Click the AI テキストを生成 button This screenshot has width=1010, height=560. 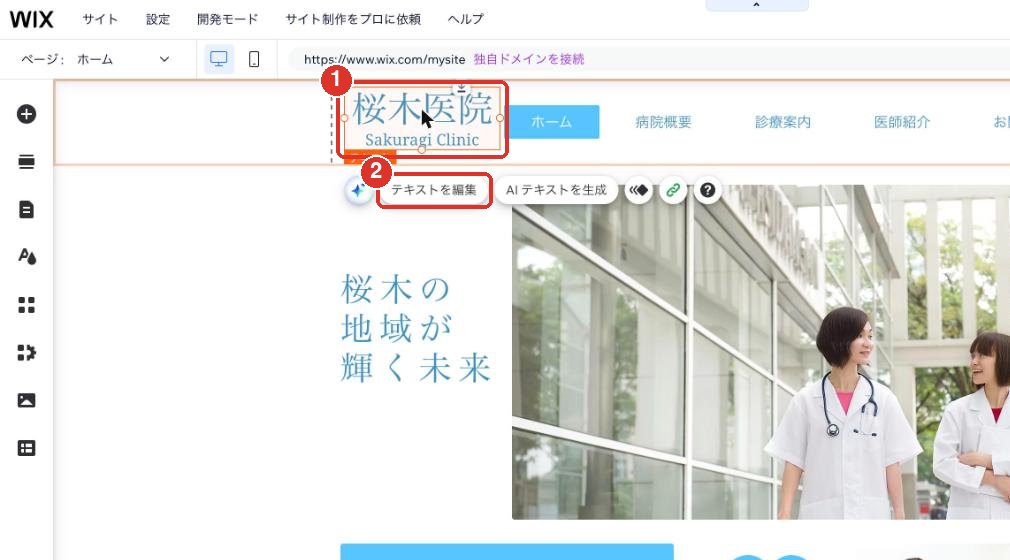[557, 190]
